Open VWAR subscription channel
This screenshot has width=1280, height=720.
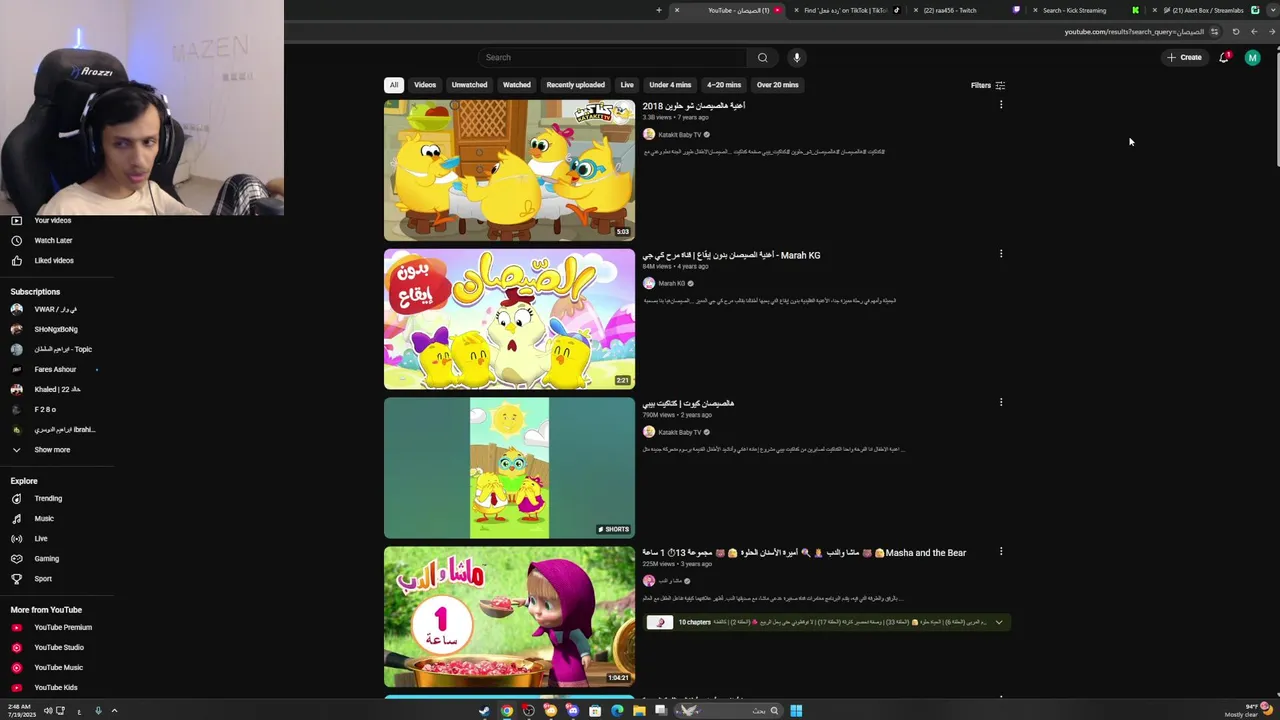(x=57, y=309)
